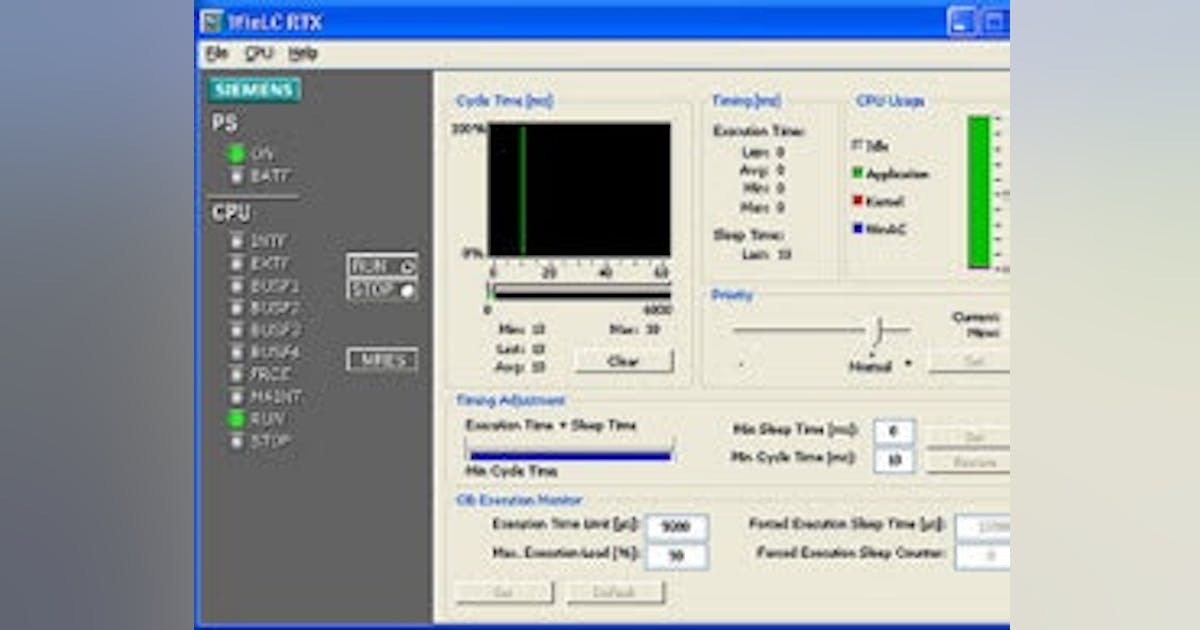Screen dimensions: 1200x630
Task: Click the SIEMENS logo in the sidebar
Action: coord(254,90)
